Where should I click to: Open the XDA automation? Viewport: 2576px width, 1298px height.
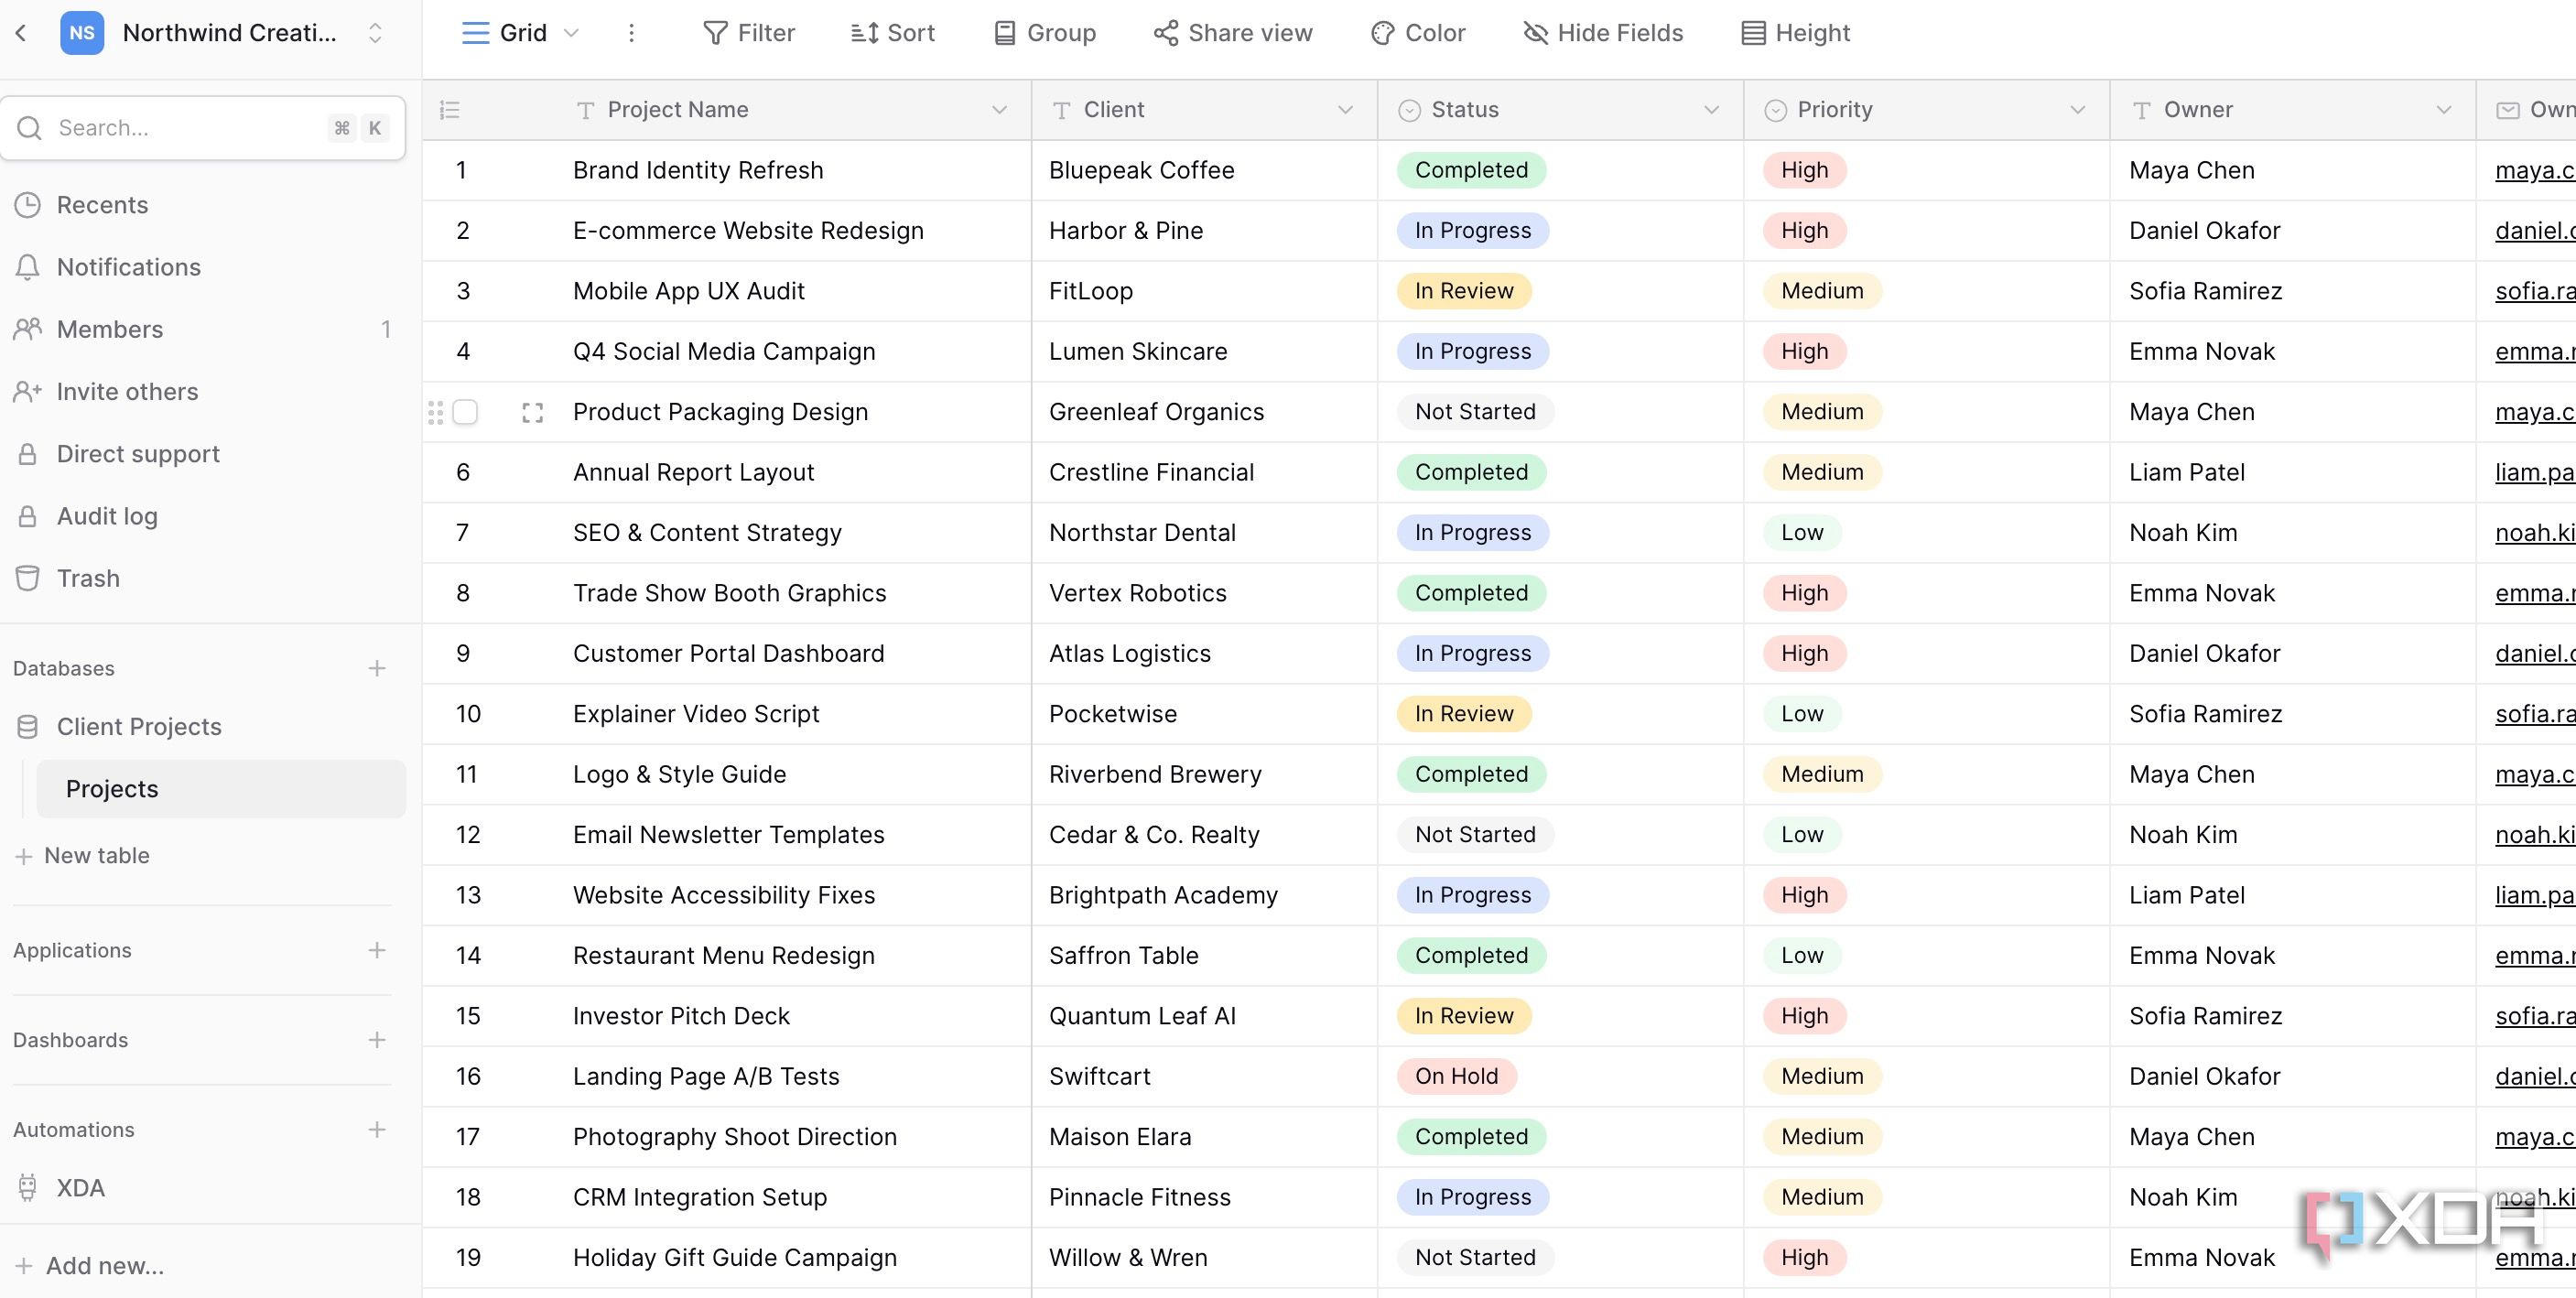[203, 1188]
